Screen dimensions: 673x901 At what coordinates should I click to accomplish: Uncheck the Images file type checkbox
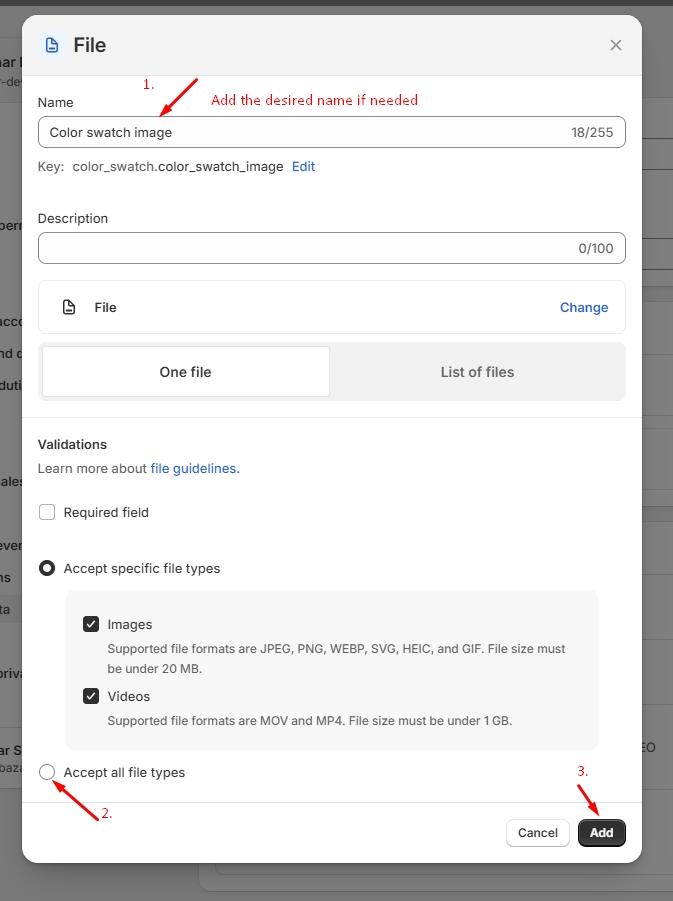coord(91,624)
